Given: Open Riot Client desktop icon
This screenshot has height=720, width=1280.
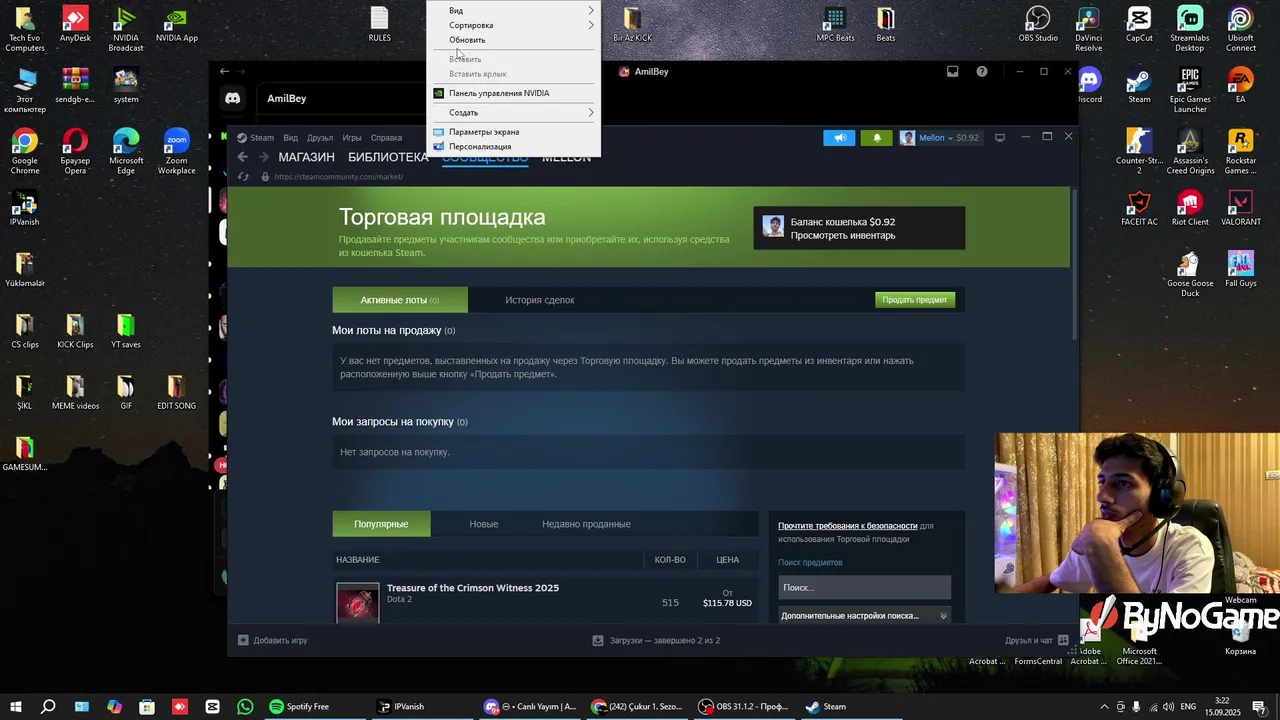Looking at the screenshot, I should coord(1190,207).
